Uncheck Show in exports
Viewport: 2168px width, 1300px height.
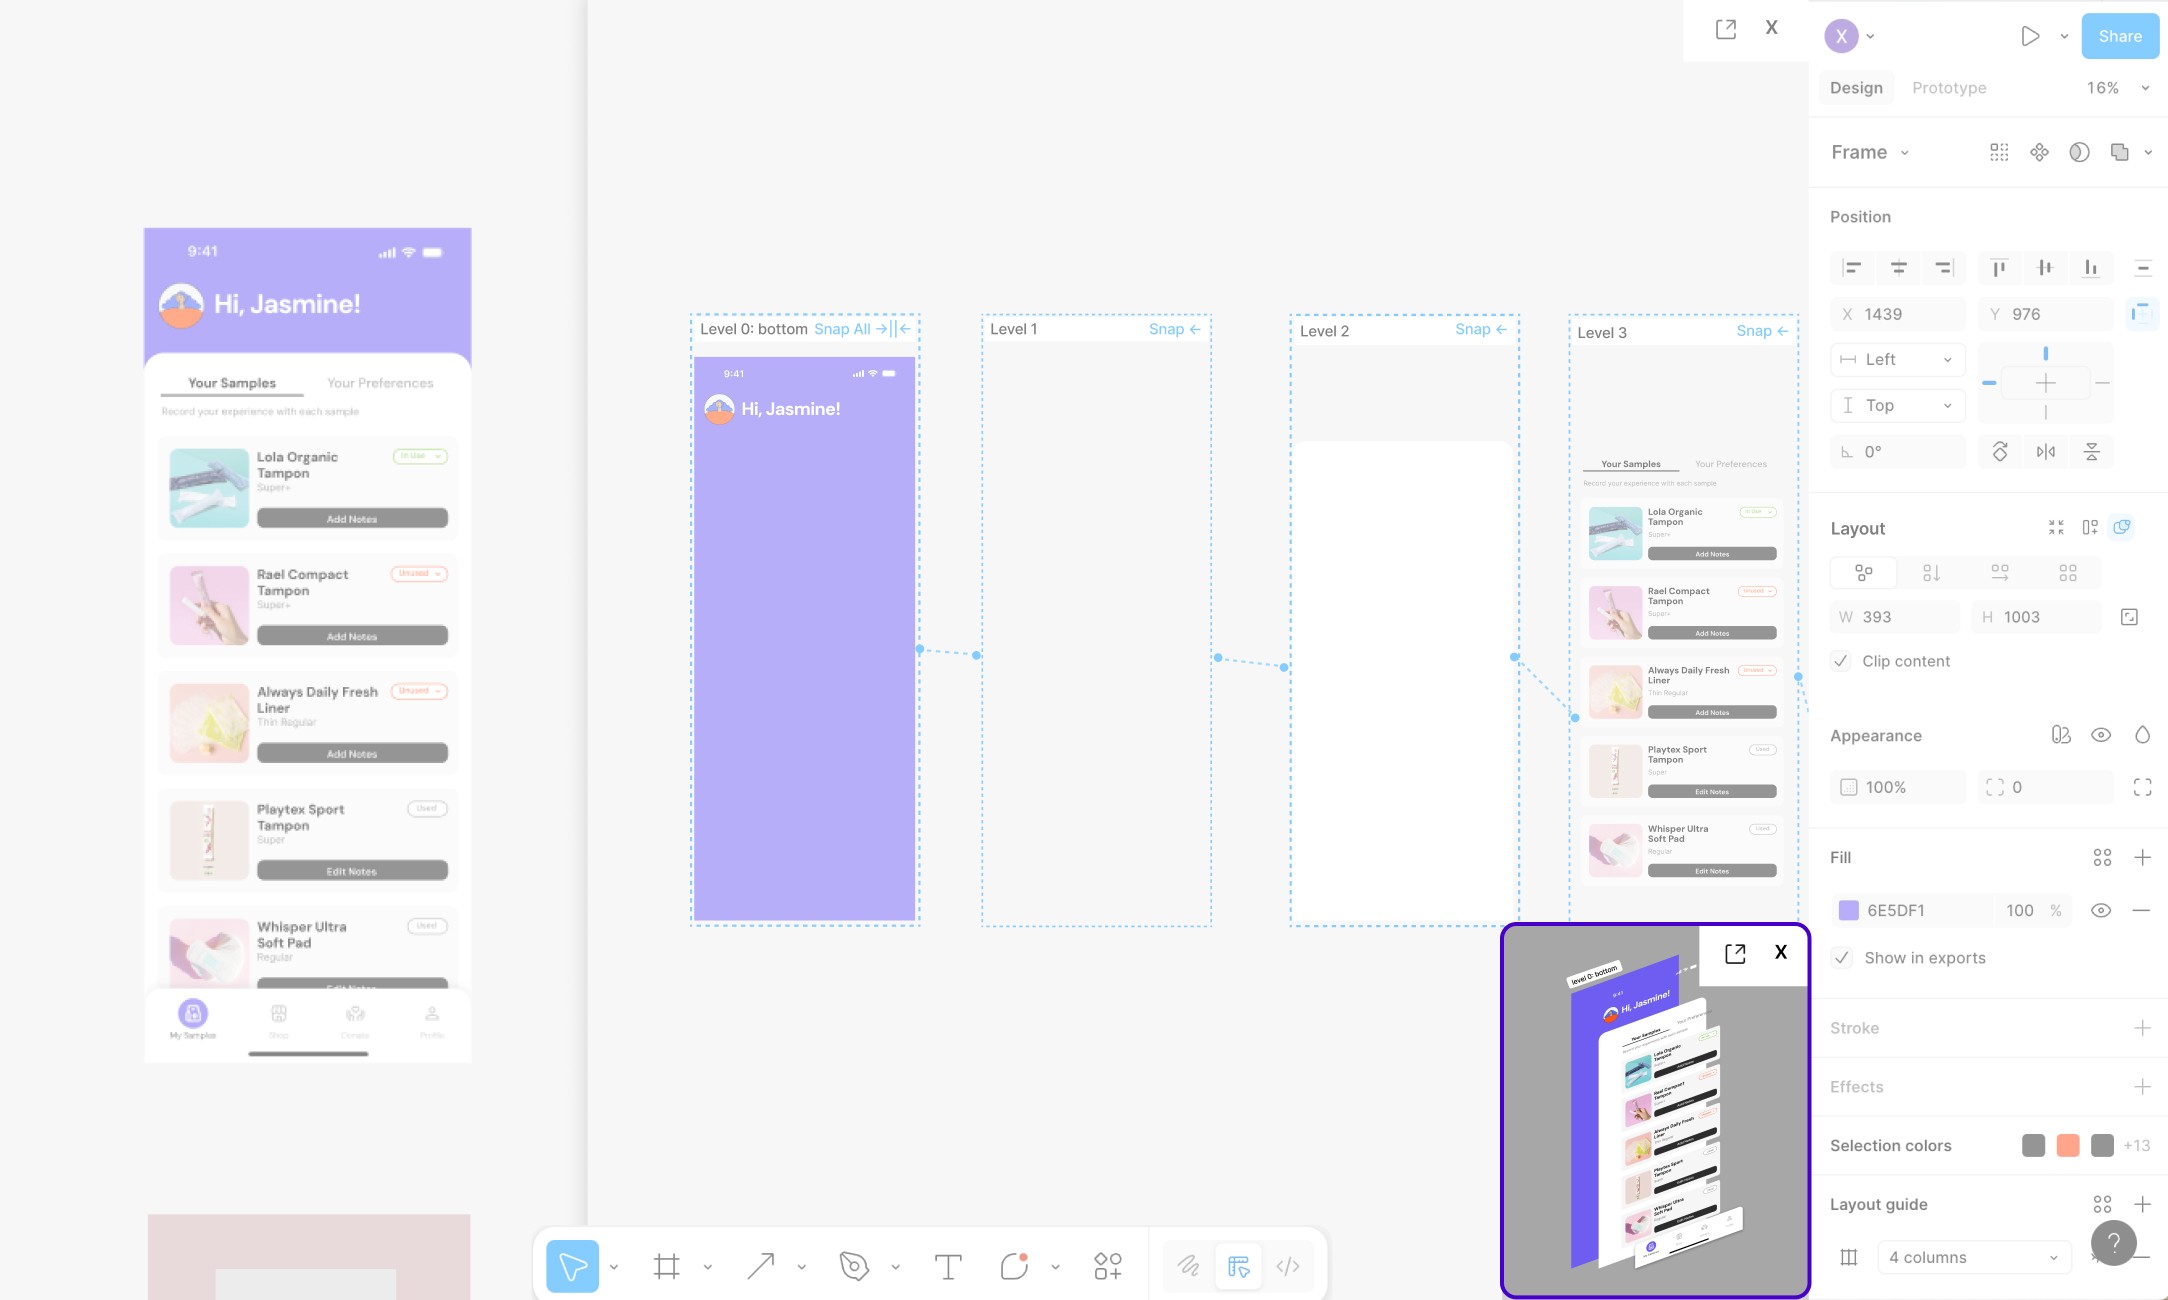coord(1842,958)
